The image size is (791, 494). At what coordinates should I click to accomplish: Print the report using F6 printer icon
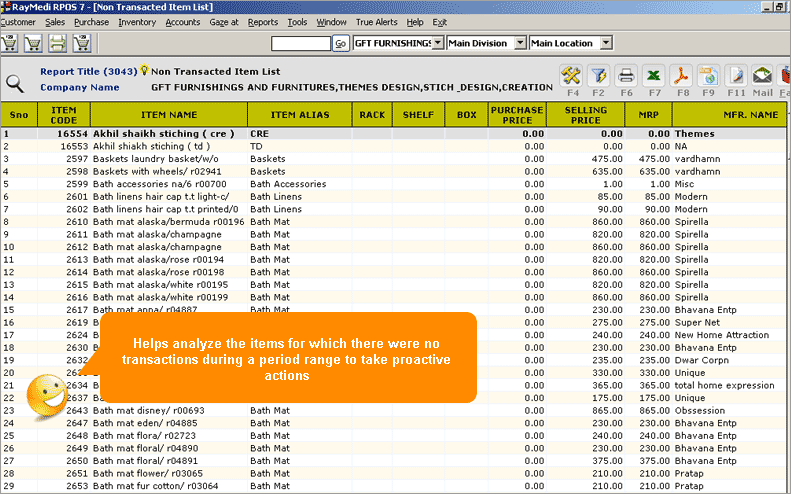pos(626,76)
